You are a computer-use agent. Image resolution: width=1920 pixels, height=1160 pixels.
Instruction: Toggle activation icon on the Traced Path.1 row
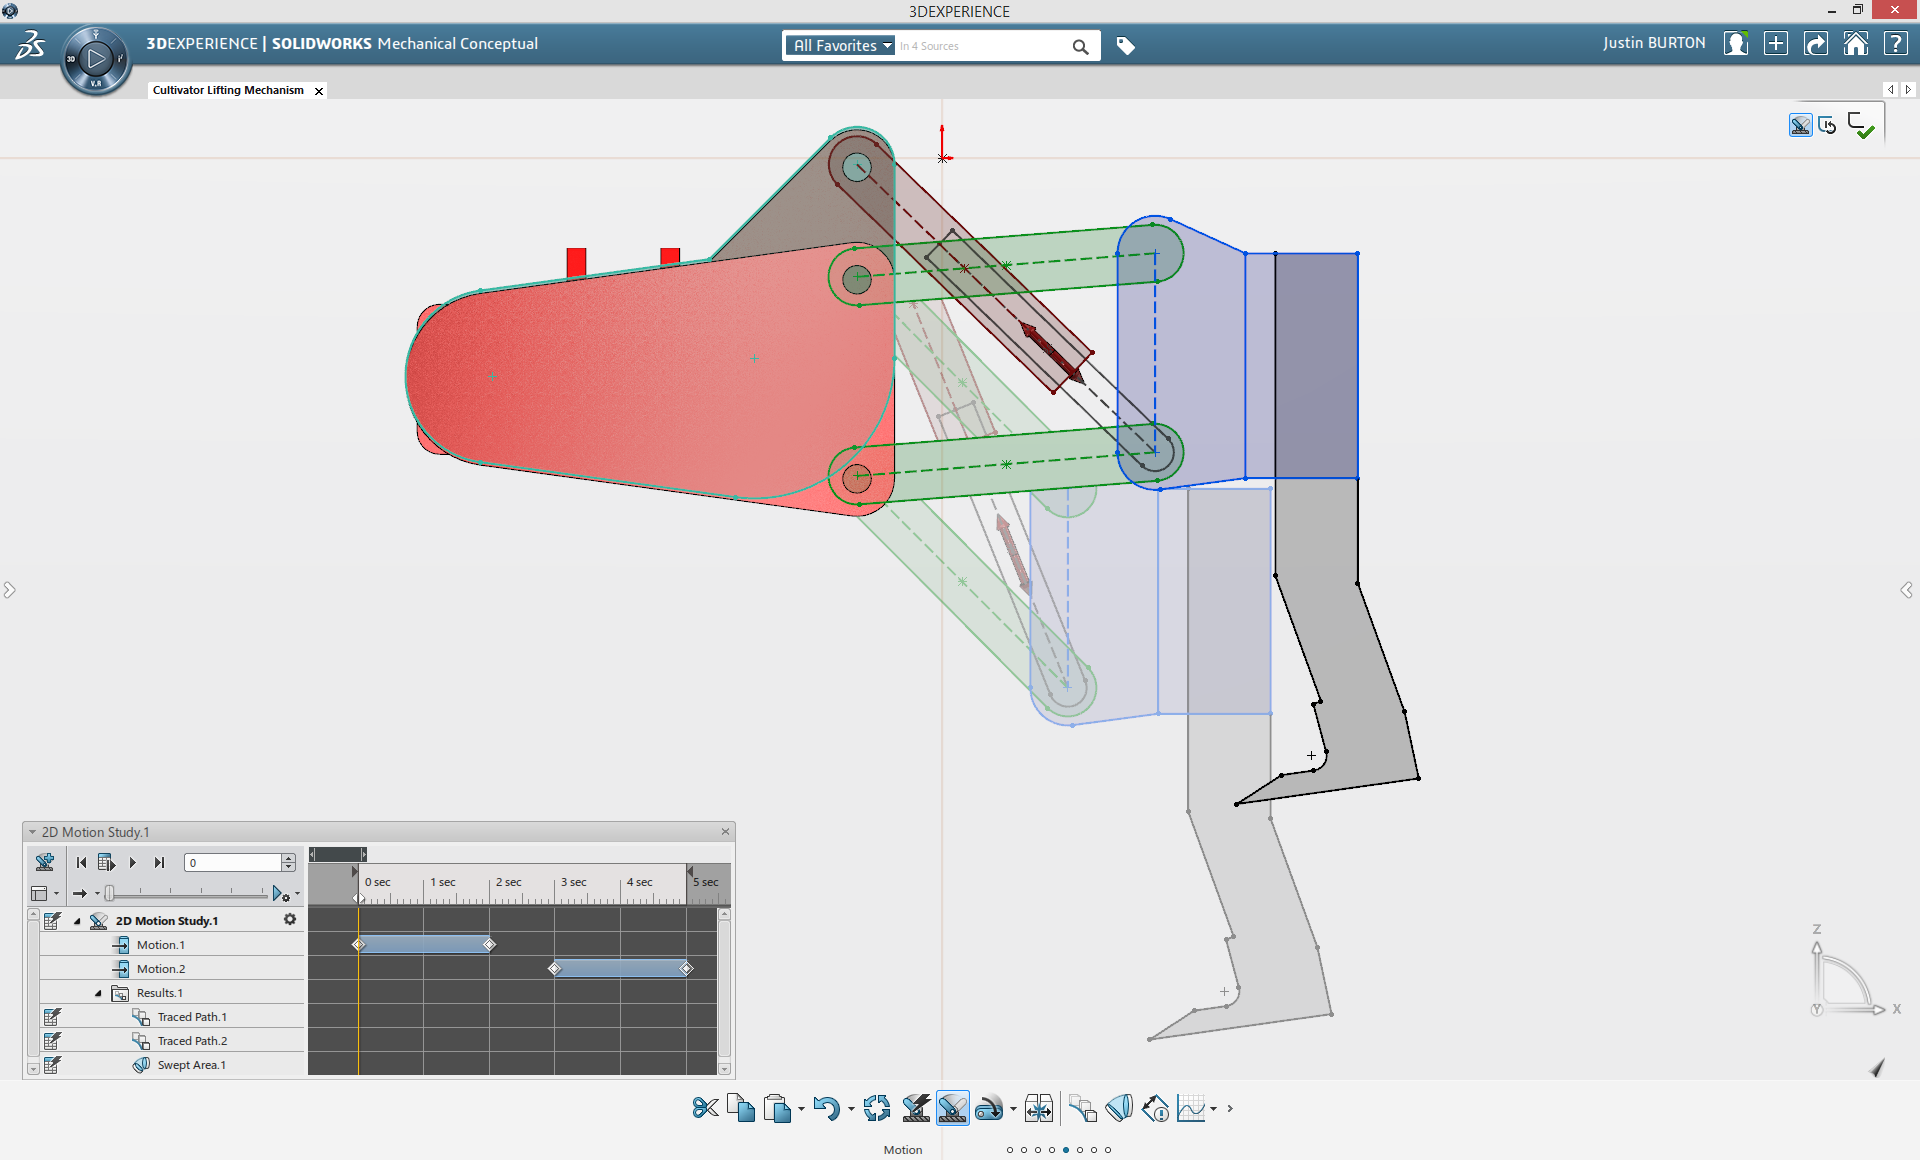click(x=52, y=1017)
